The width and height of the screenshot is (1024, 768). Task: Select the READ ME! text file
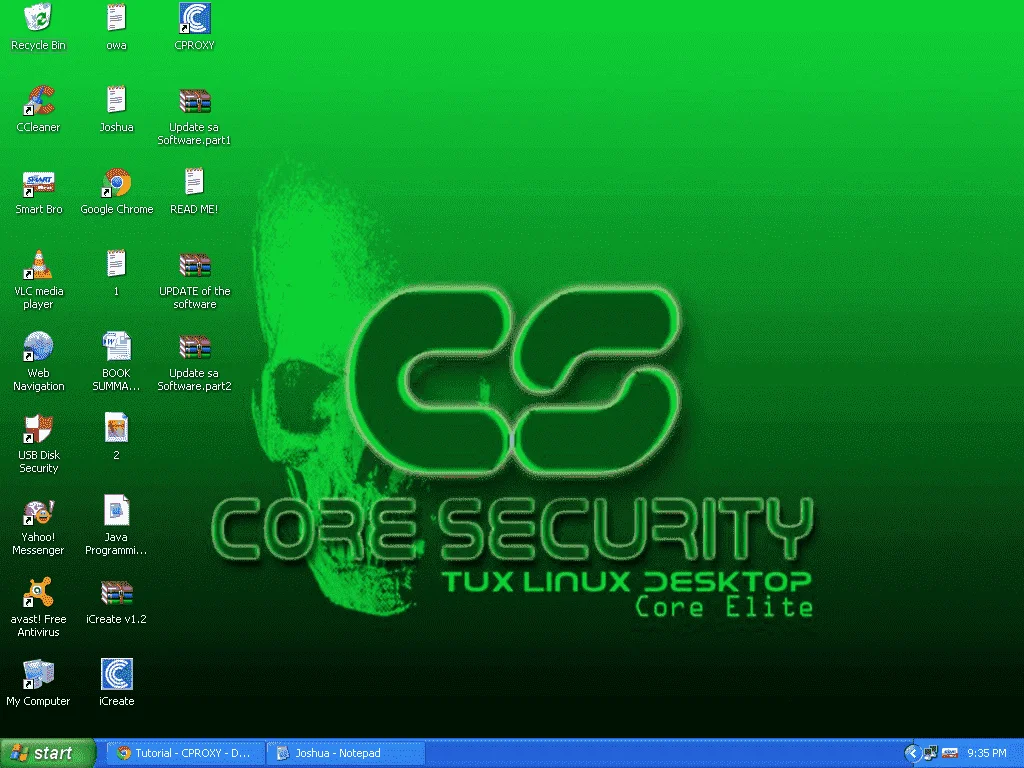pyautogui.click(x=195, y=182)
